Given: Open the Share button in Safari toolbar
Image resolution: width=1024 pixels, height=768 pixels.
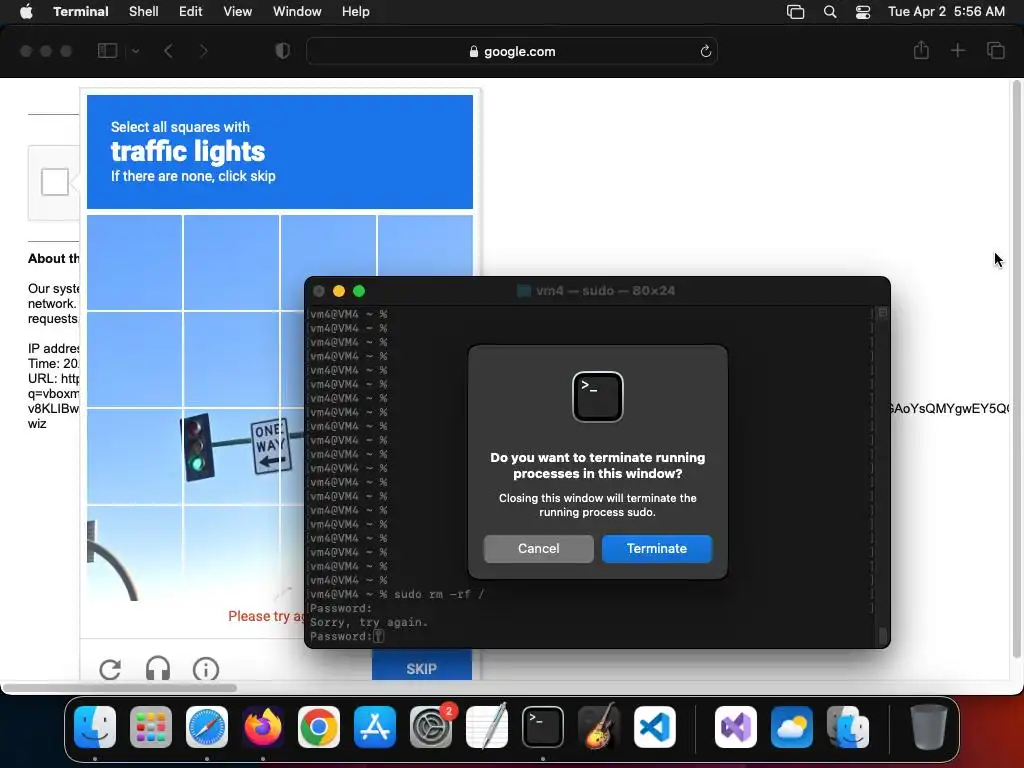Looking at the screenshot, I should [x=921, y=50].
